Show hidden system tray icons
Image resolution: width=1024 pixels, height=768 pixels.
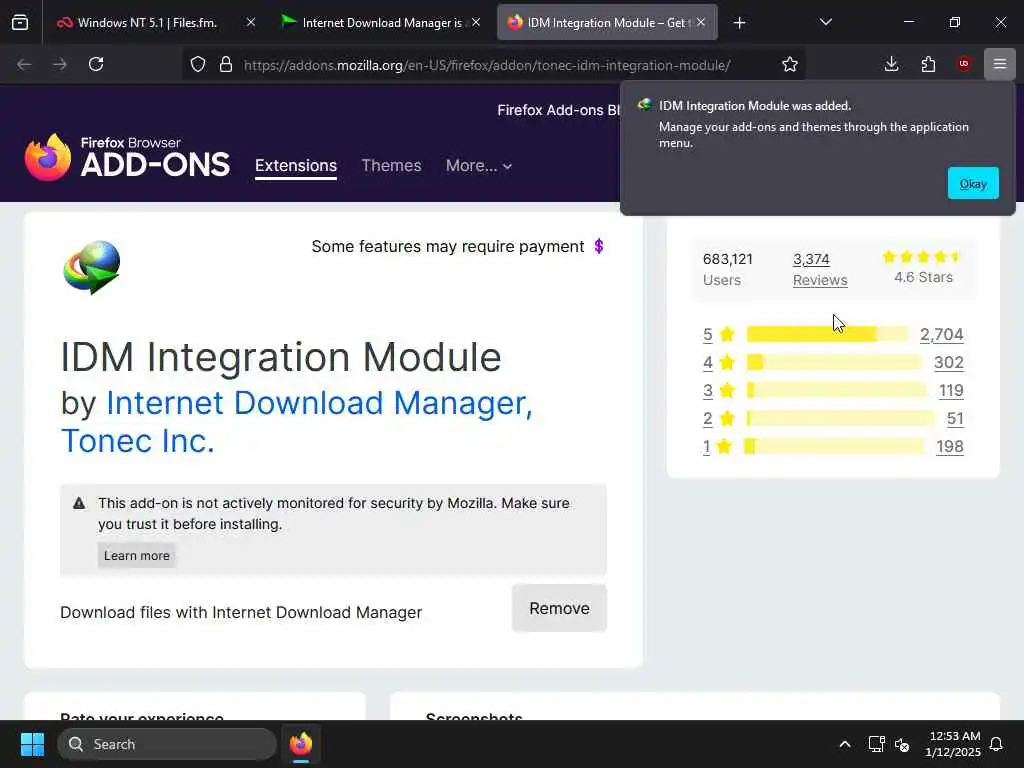pyautogui.click(x=844, y=744)
